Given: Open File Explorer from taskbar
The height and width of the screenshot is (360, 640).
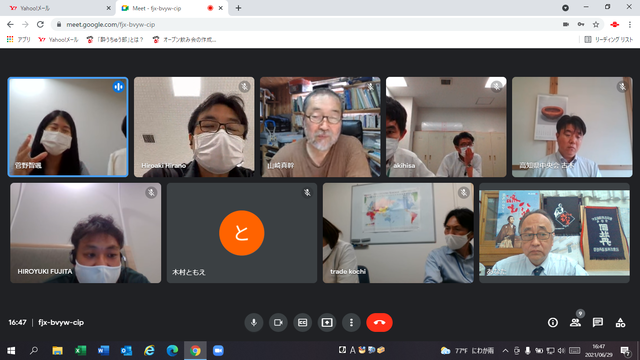Looking at the screenshot, I should coord(57,351).
